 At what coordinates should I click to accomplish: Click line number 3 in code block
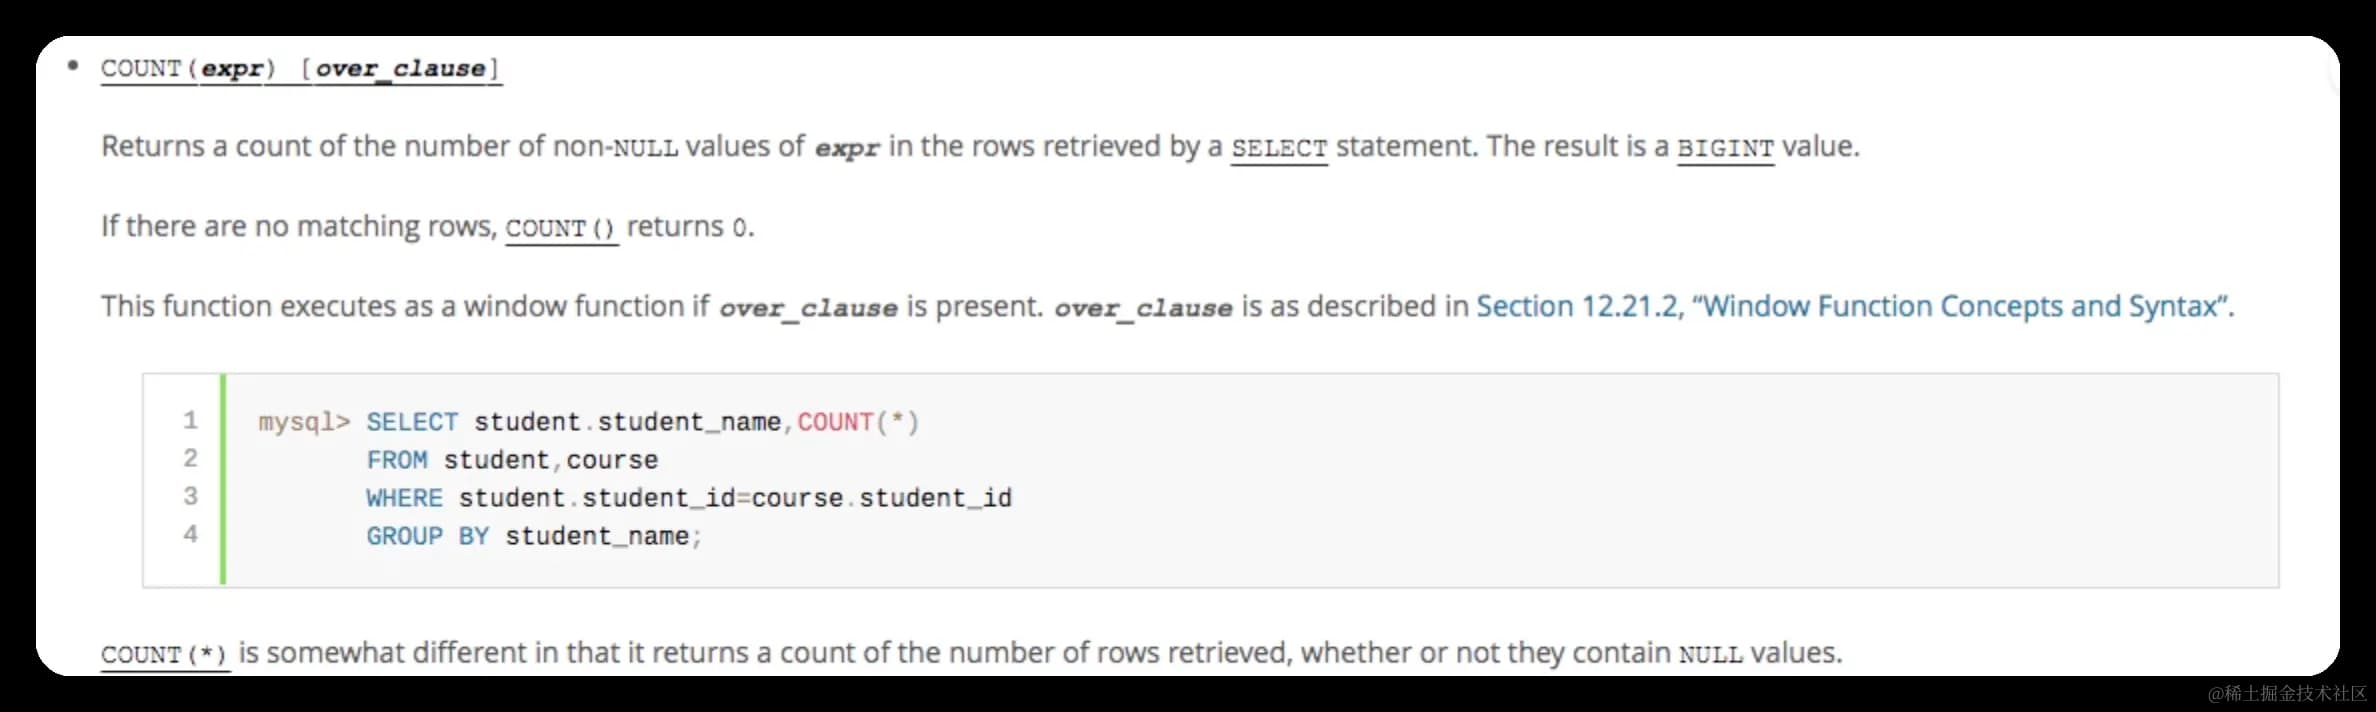coord(190,496)
